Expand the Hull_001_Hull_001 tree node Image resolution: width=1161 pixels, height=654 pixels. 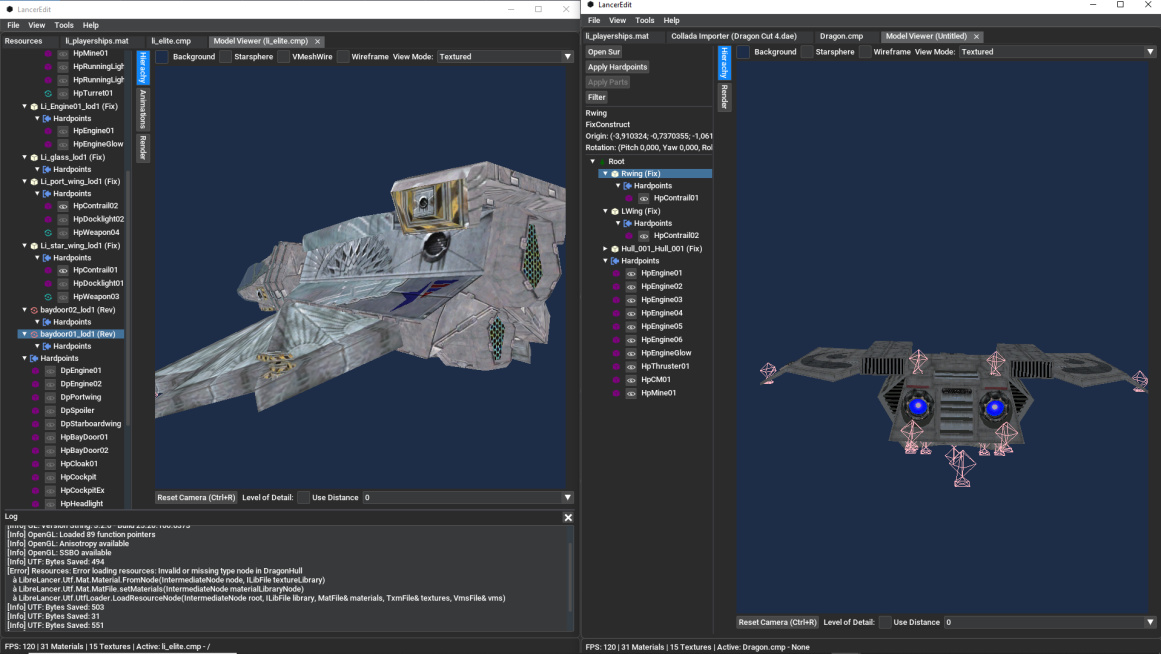coord(605,248)
